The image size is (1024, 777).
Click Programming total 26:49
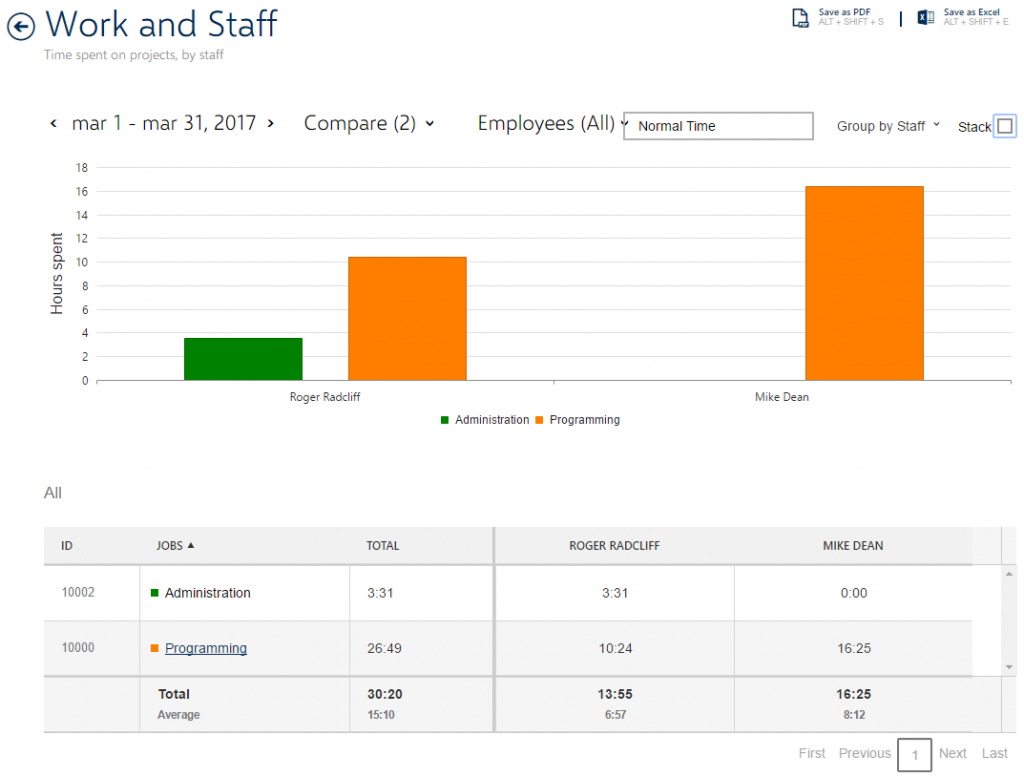384,648
